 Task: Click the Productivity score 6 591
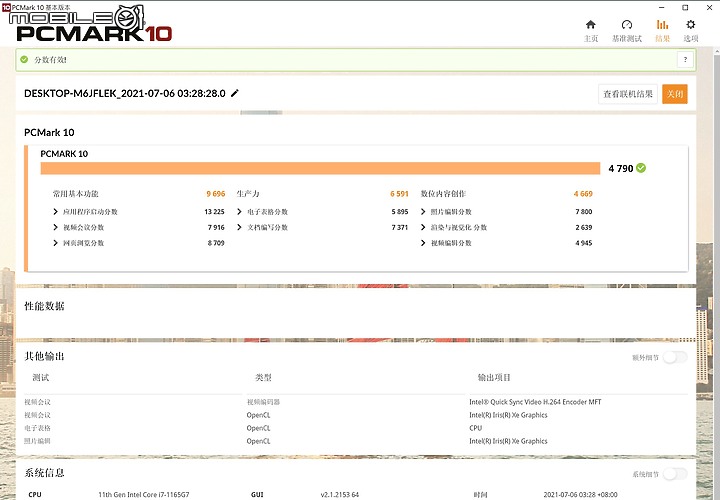[x=399, y=194]
